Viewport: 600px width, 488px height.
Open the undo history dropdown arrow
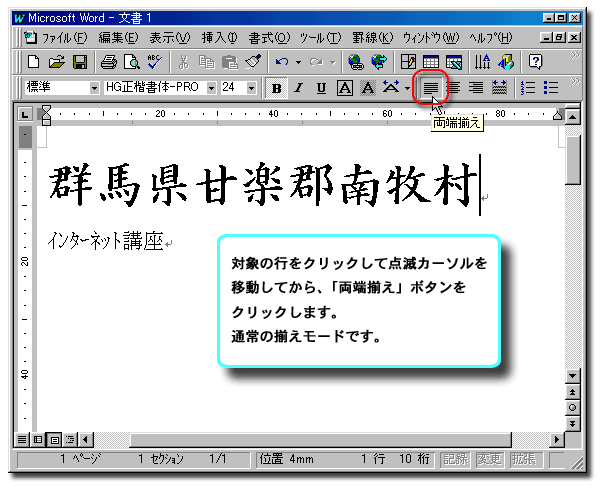[x=298, y=62]
